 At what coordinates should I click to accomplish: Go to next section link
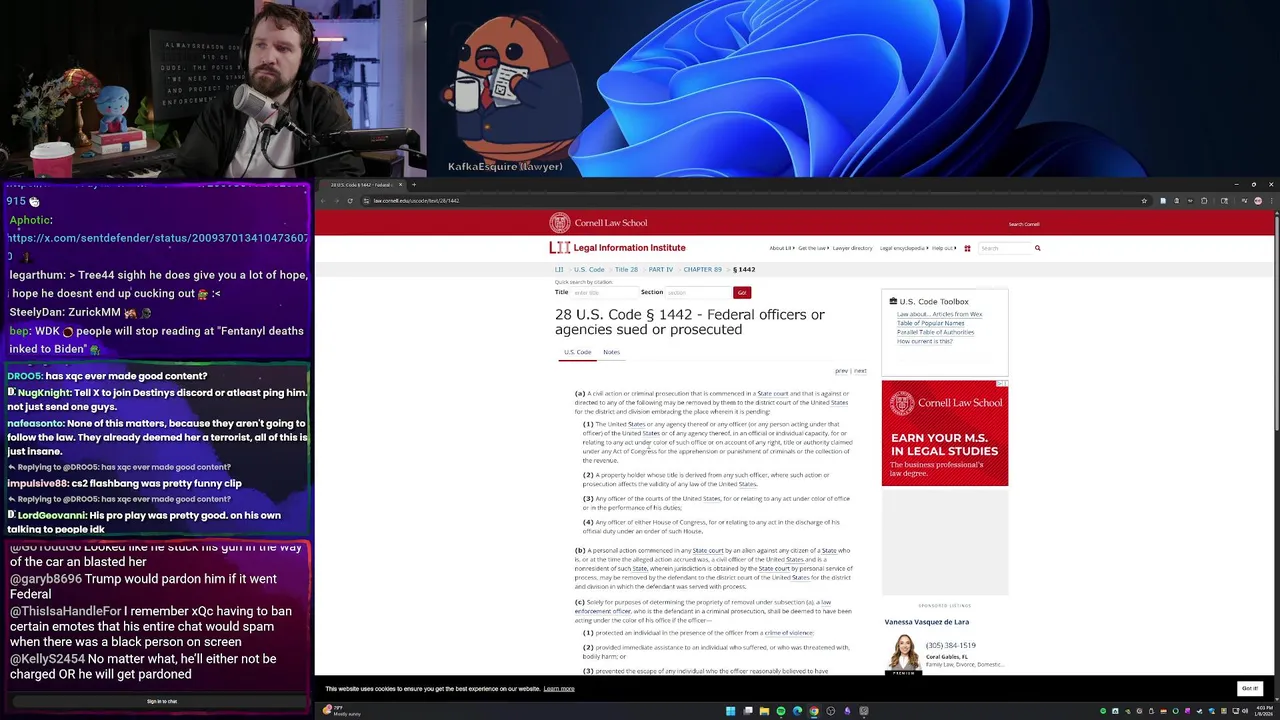[860, 371]
